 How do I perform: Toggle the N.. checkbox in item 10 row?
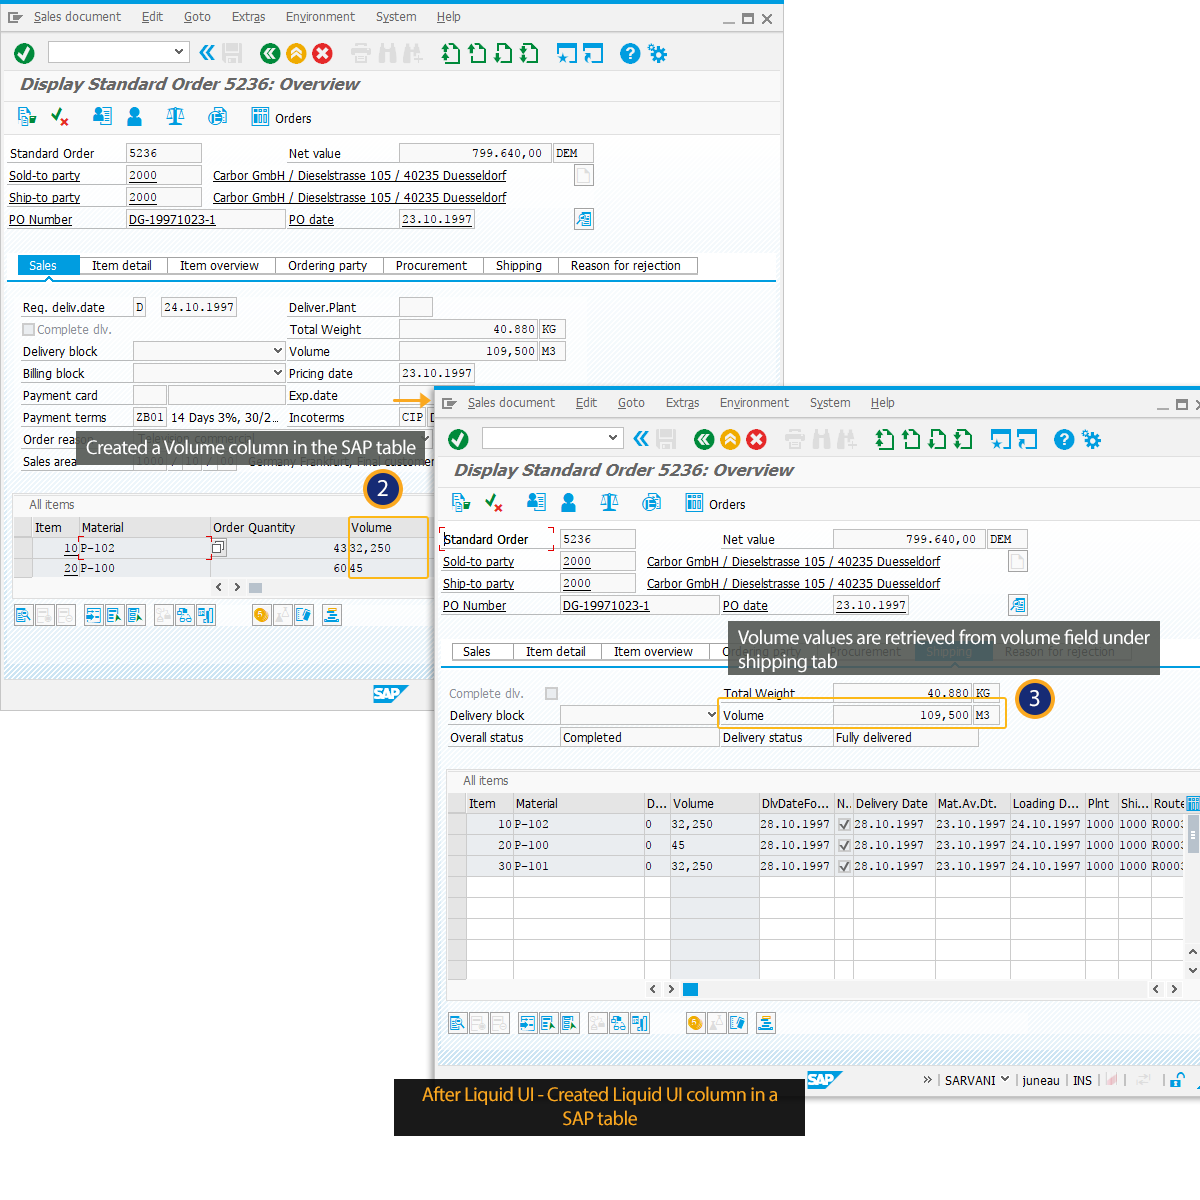pyautogui.click(x=844, y=824)
